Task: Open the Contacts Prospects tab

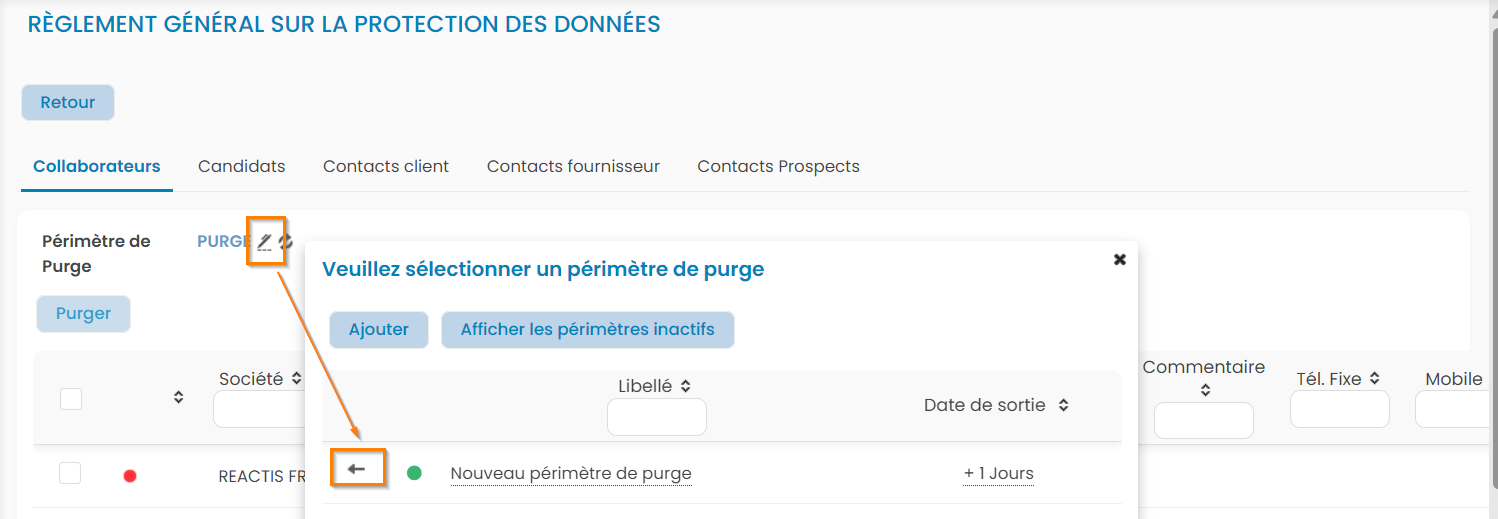Action: pyautogui.click(x=778, y=166)
